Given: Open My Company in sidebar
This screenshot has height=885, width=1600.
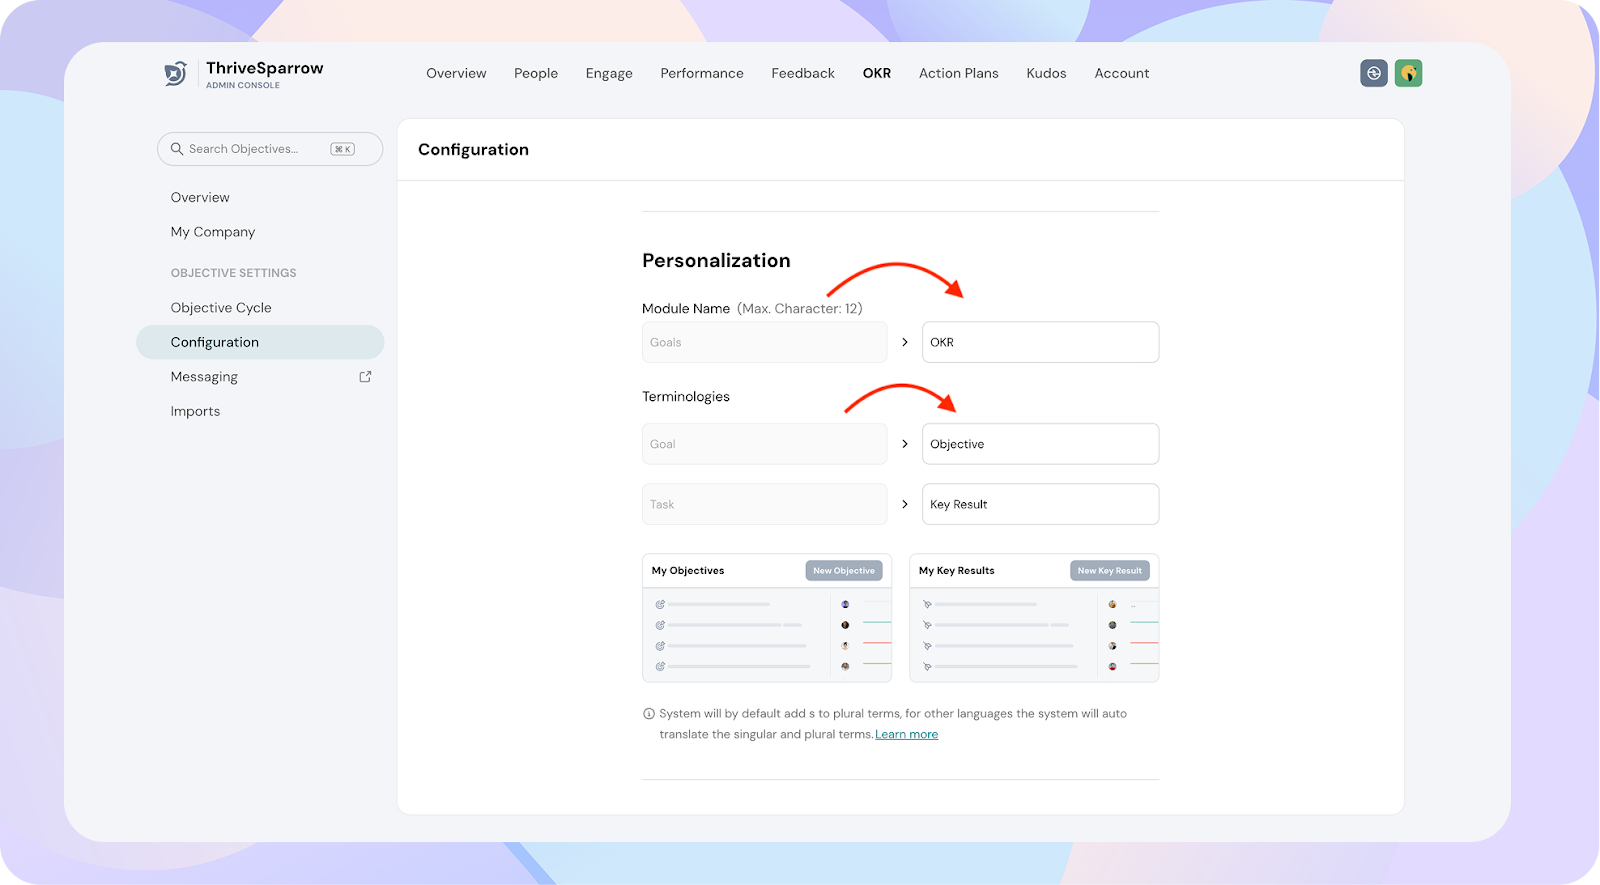Looking at the screenshot, I should point(213,232).
